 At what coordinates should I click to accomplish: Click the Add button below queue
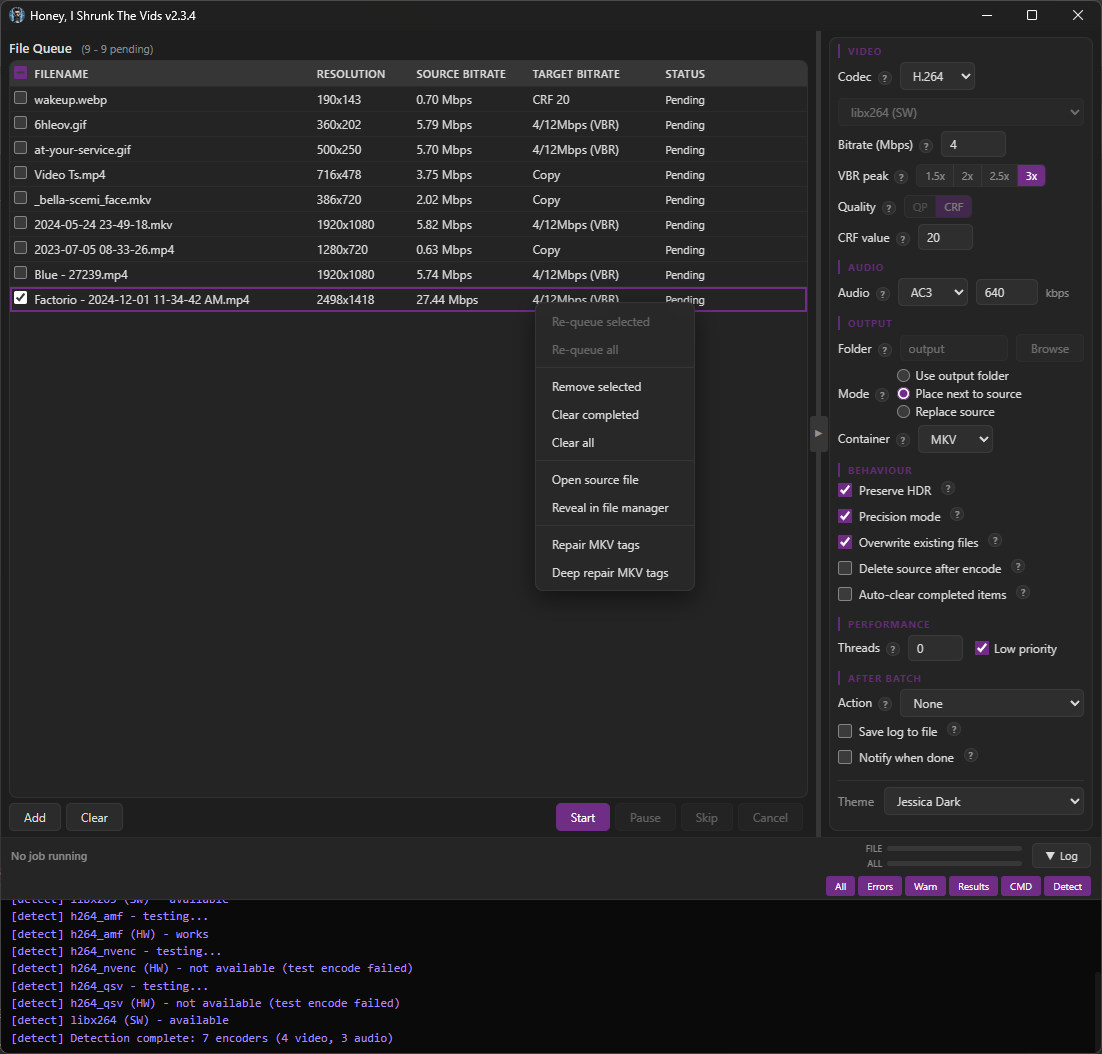pyautogui.click(x=35, y=817)
